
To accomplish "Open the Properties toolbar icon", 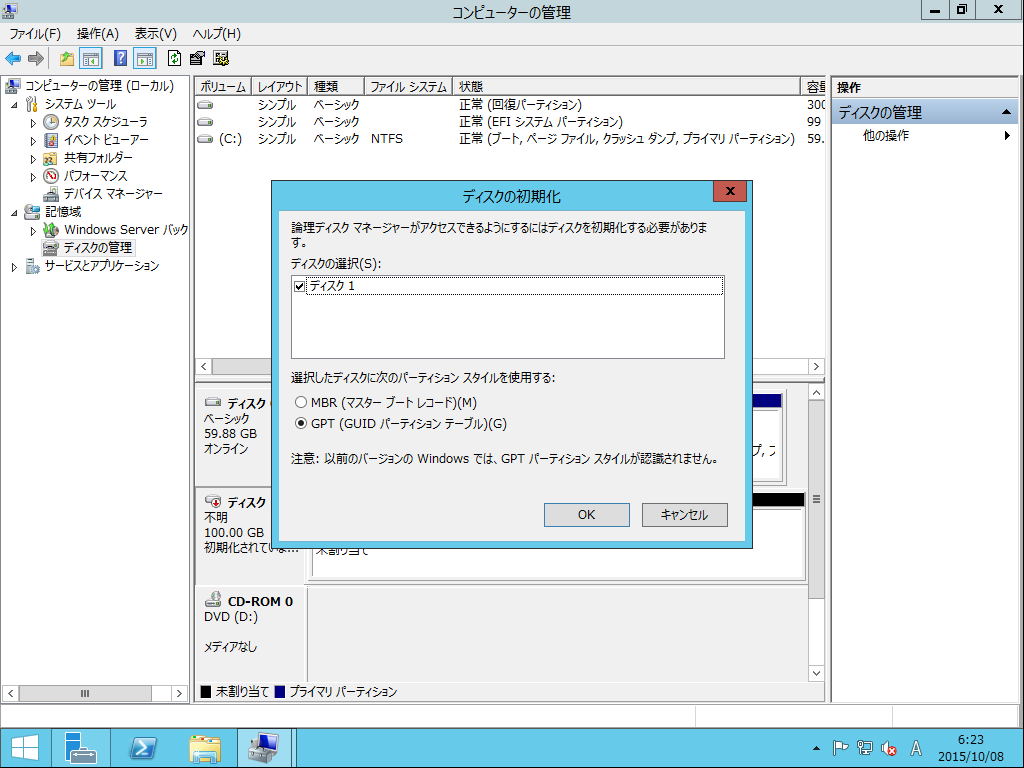I will coord(197,59).
